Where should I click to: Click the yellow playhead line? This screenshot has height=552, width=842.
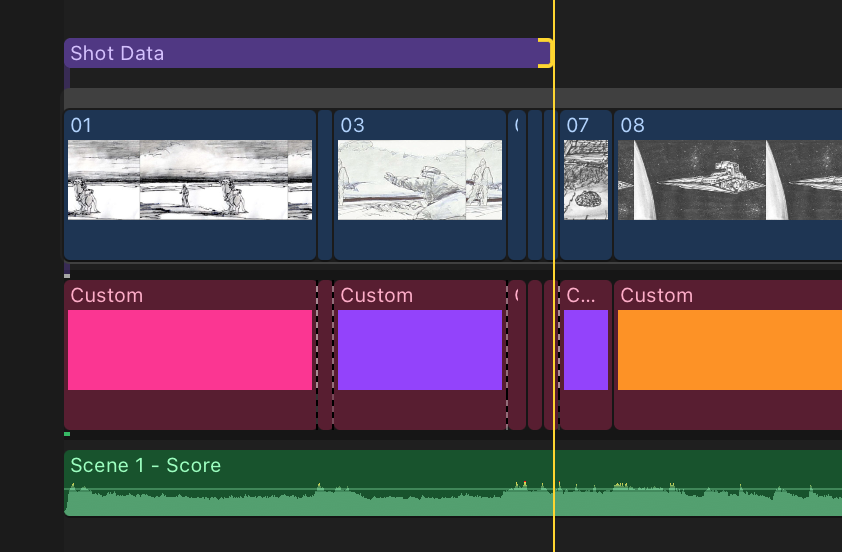(554, 276)
